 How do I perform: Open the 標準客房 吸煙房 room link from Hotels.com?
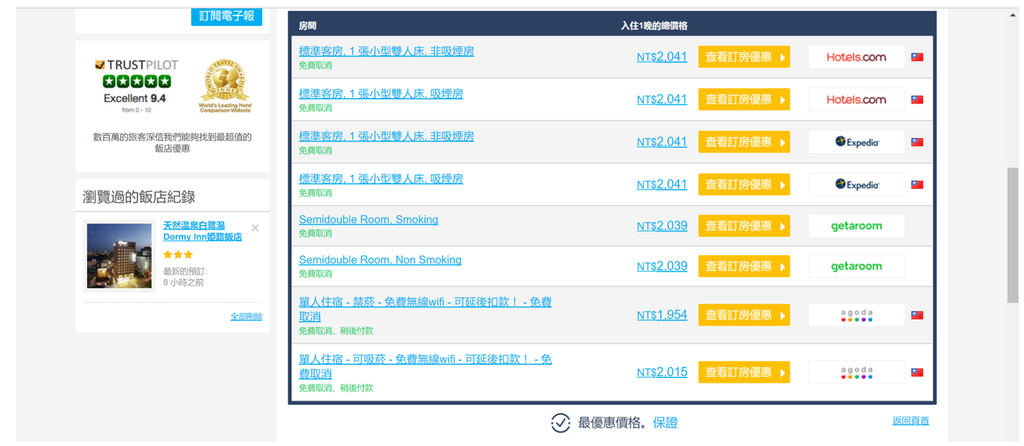(381, 93)
